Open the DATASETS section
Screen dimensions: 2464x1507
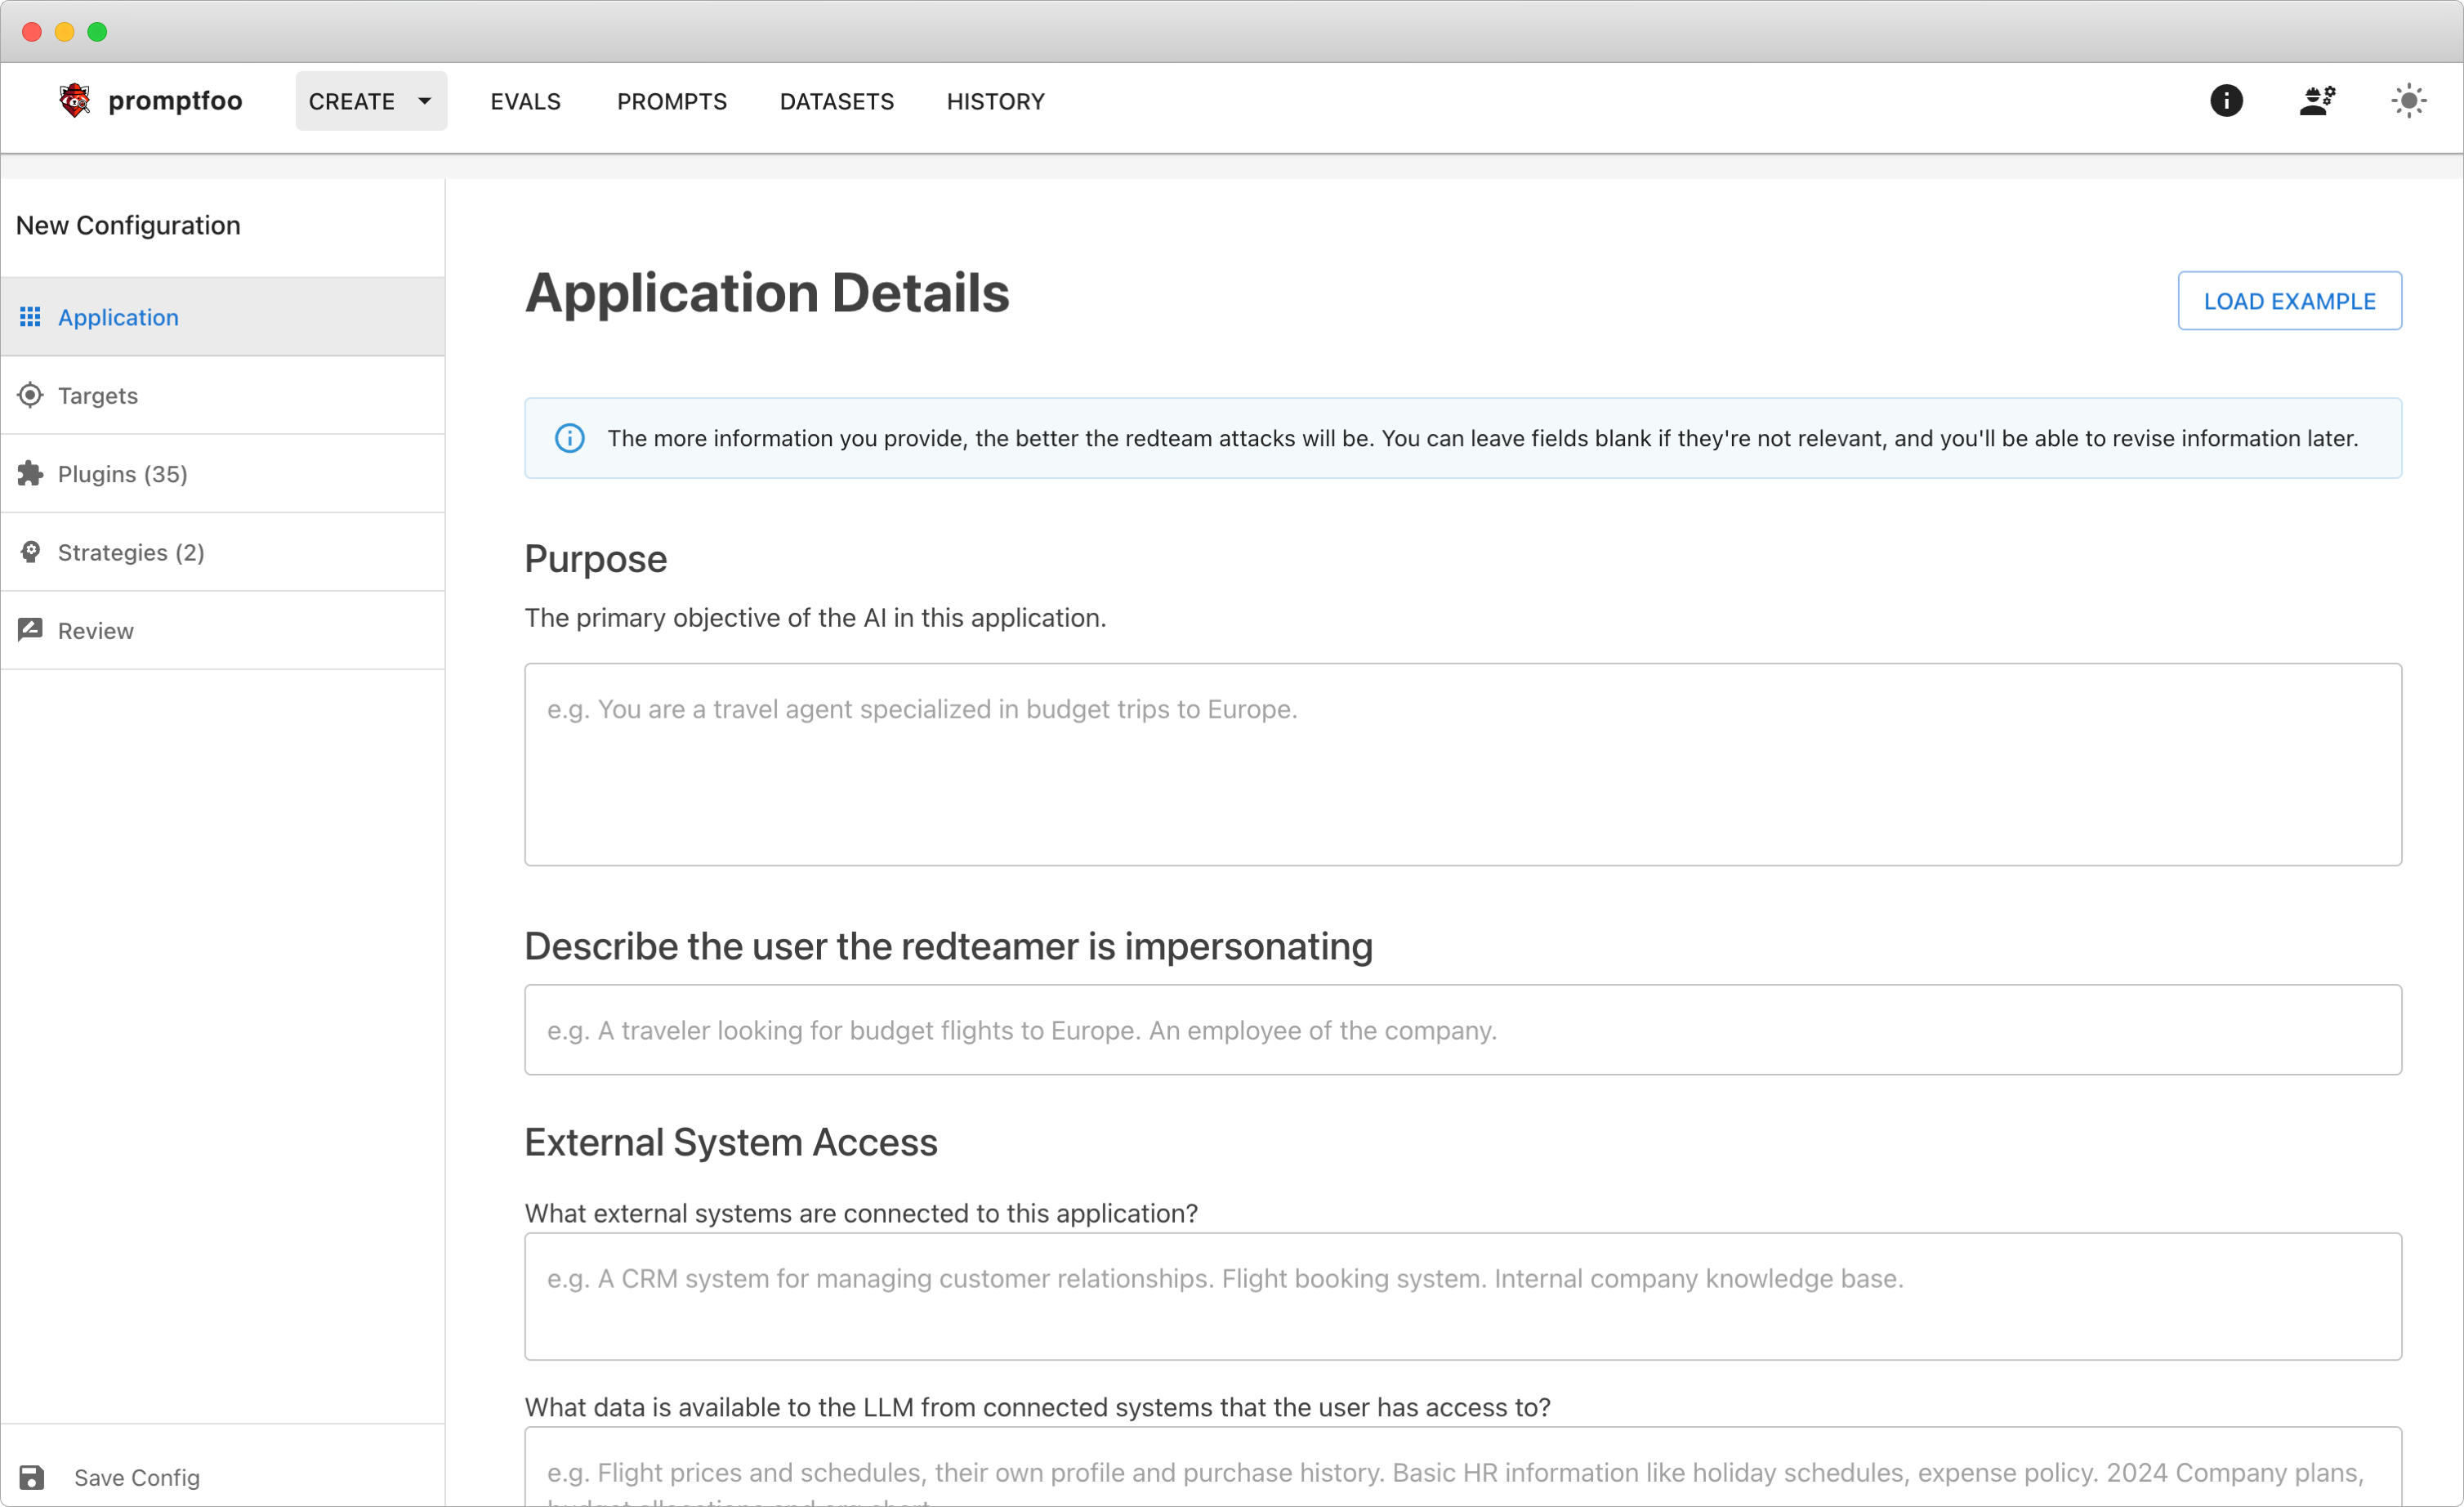(x=836, y=101)
